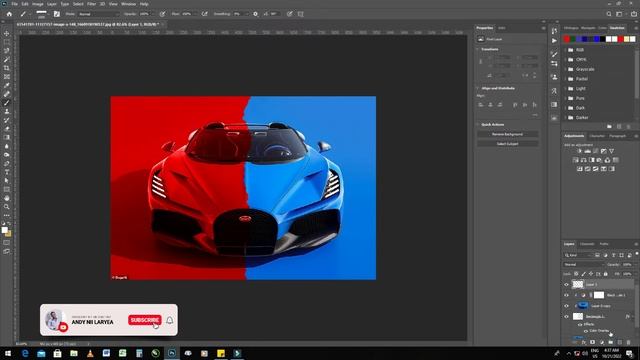Switch to the Navigator tab
Screen dimensions: 640x360
pos(588,28)
